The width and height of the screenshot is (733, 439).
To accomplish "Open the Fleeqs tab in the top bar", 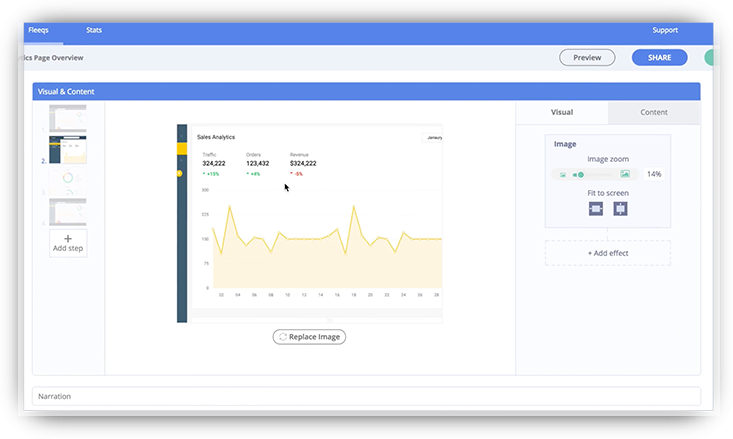I will coord(38,30).
